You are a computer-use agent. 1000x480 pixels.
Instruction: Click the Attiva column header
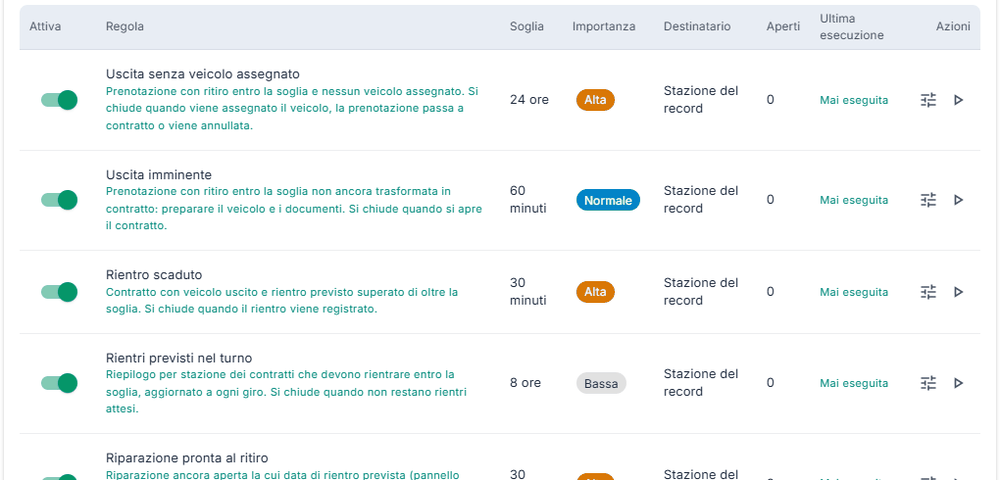coord(45,27)
